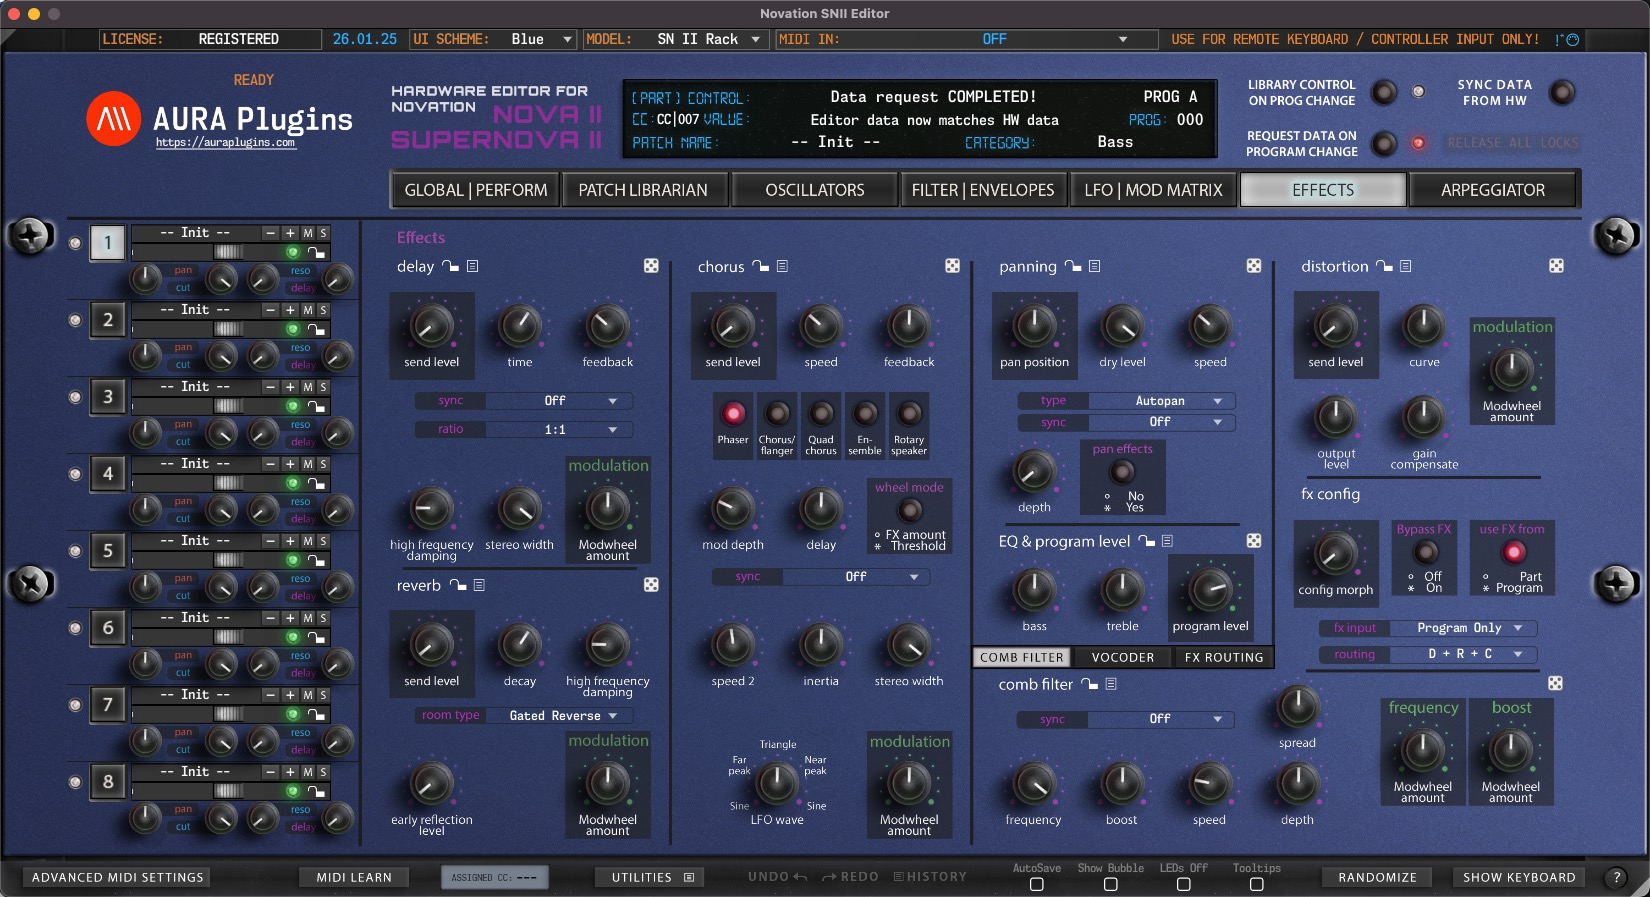Click the delay section randomize dice icon

[x=651, y=266]
